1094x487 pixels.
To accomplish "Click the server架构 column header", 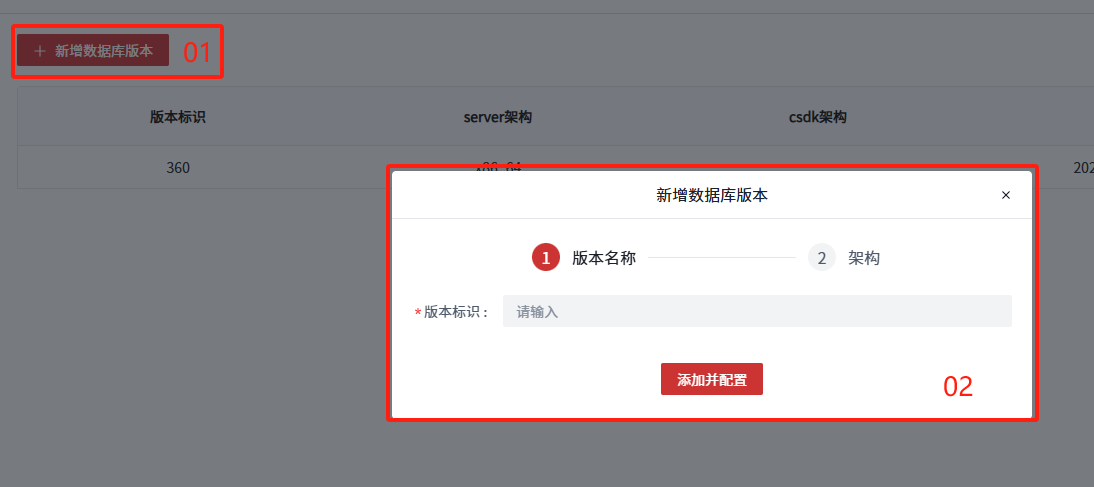I will tap(498, 117).
